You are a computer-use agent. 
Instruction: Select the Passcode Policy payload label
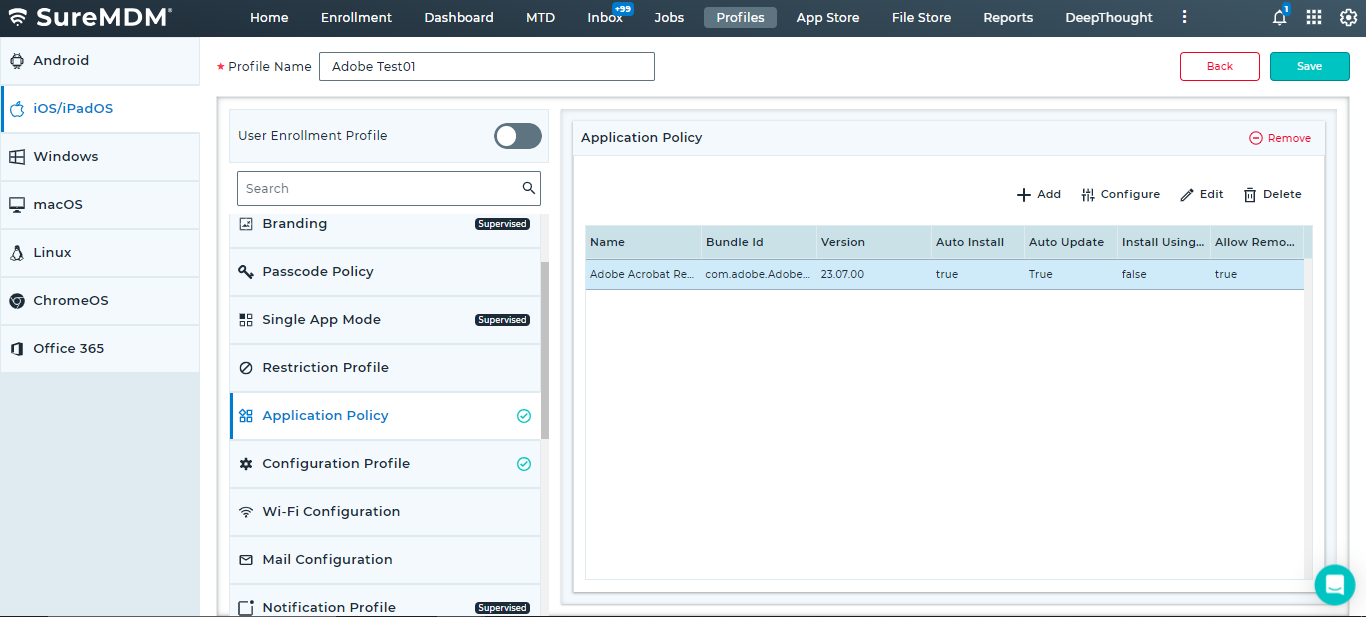[318, 272]
